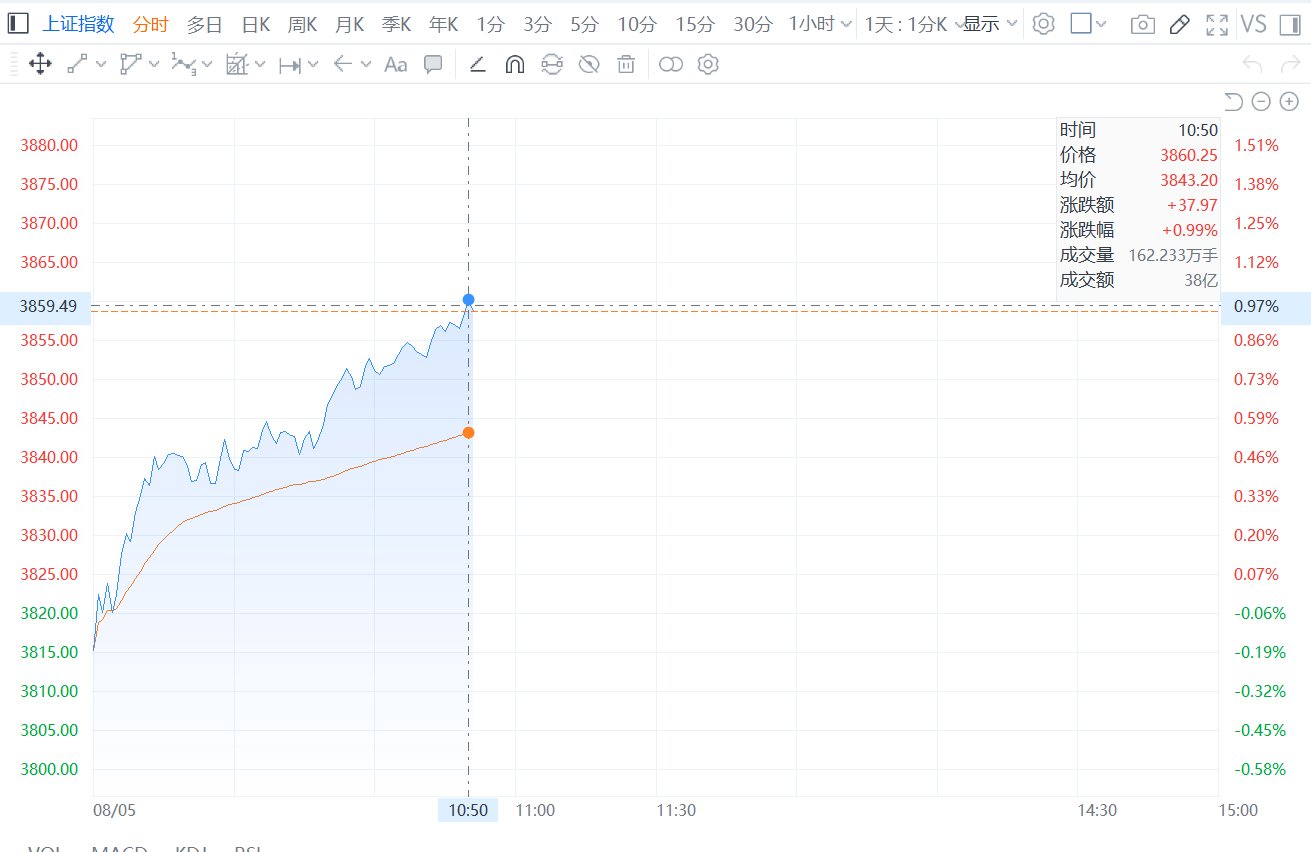
Task: Zoom in with the plus circle
Action: pos(1289,101)
